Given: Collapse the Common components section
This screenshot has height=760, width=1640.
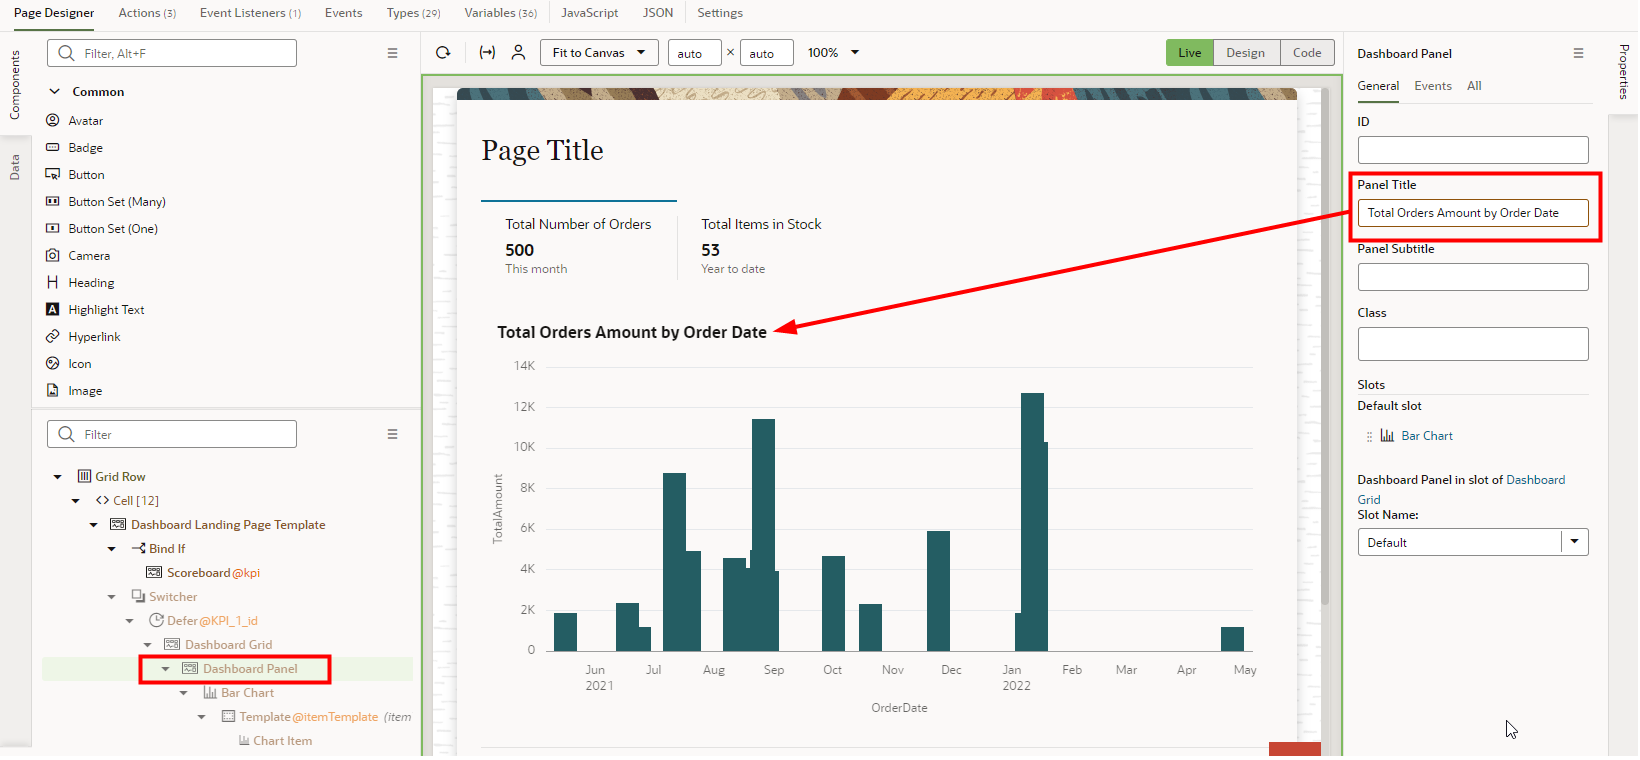Looking at the screenshot, I should 55,91.
